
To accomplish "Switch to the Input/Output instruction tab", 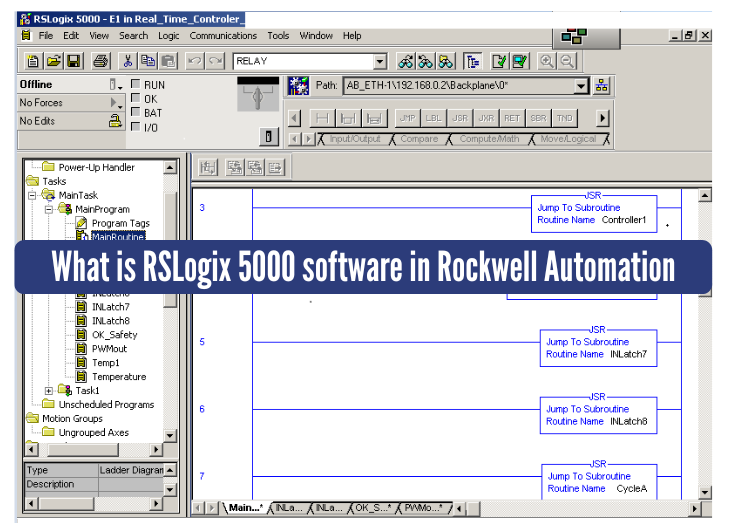I will click(x=355, y=139).
